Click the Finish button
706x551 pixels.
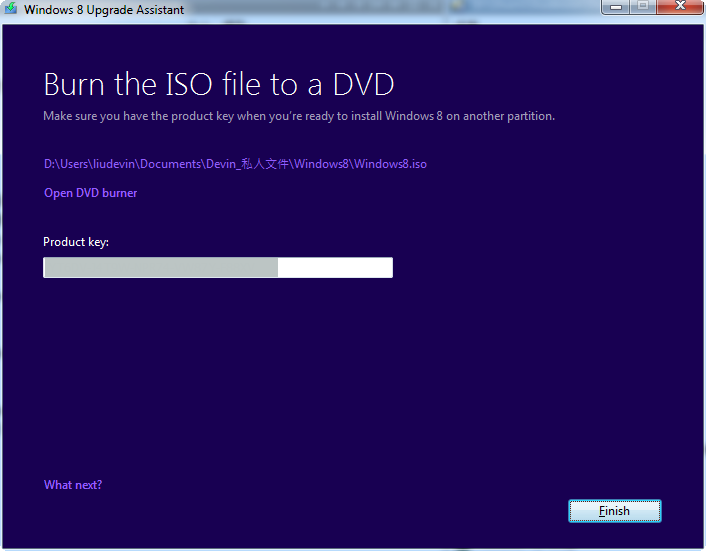coord(615,511)
